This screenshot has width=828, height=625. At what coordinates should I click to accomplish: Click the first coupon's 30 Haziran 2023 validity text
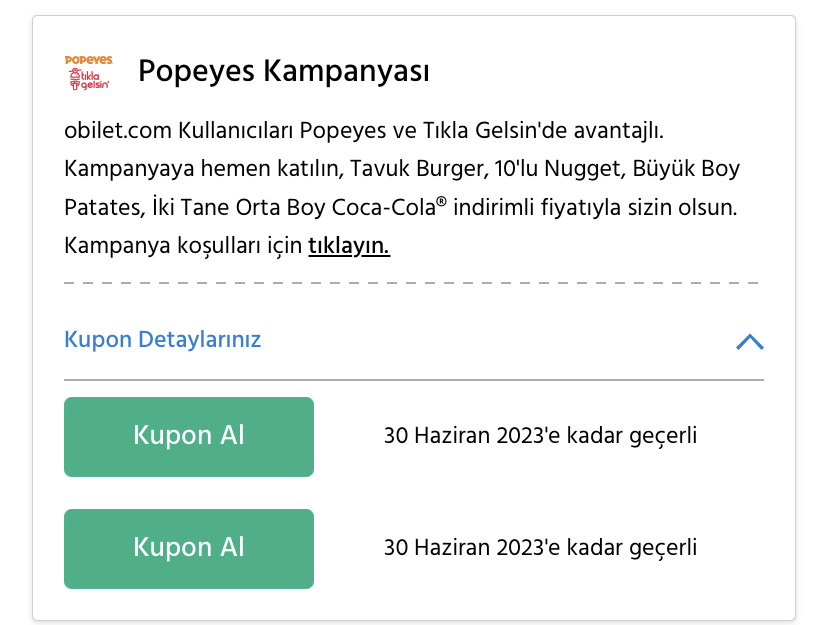(540, 437)
